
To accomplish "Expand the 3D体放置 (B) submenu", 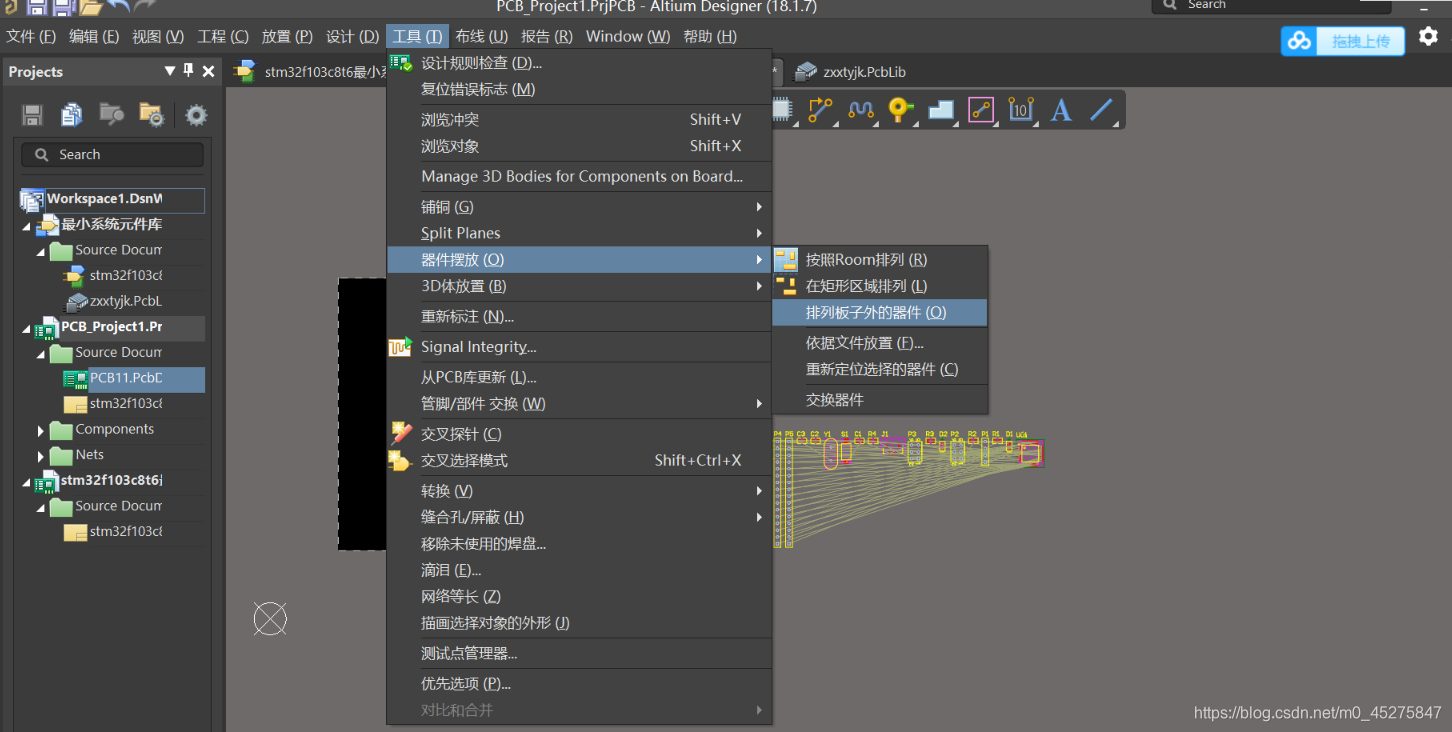I will (x=579, y=286).
